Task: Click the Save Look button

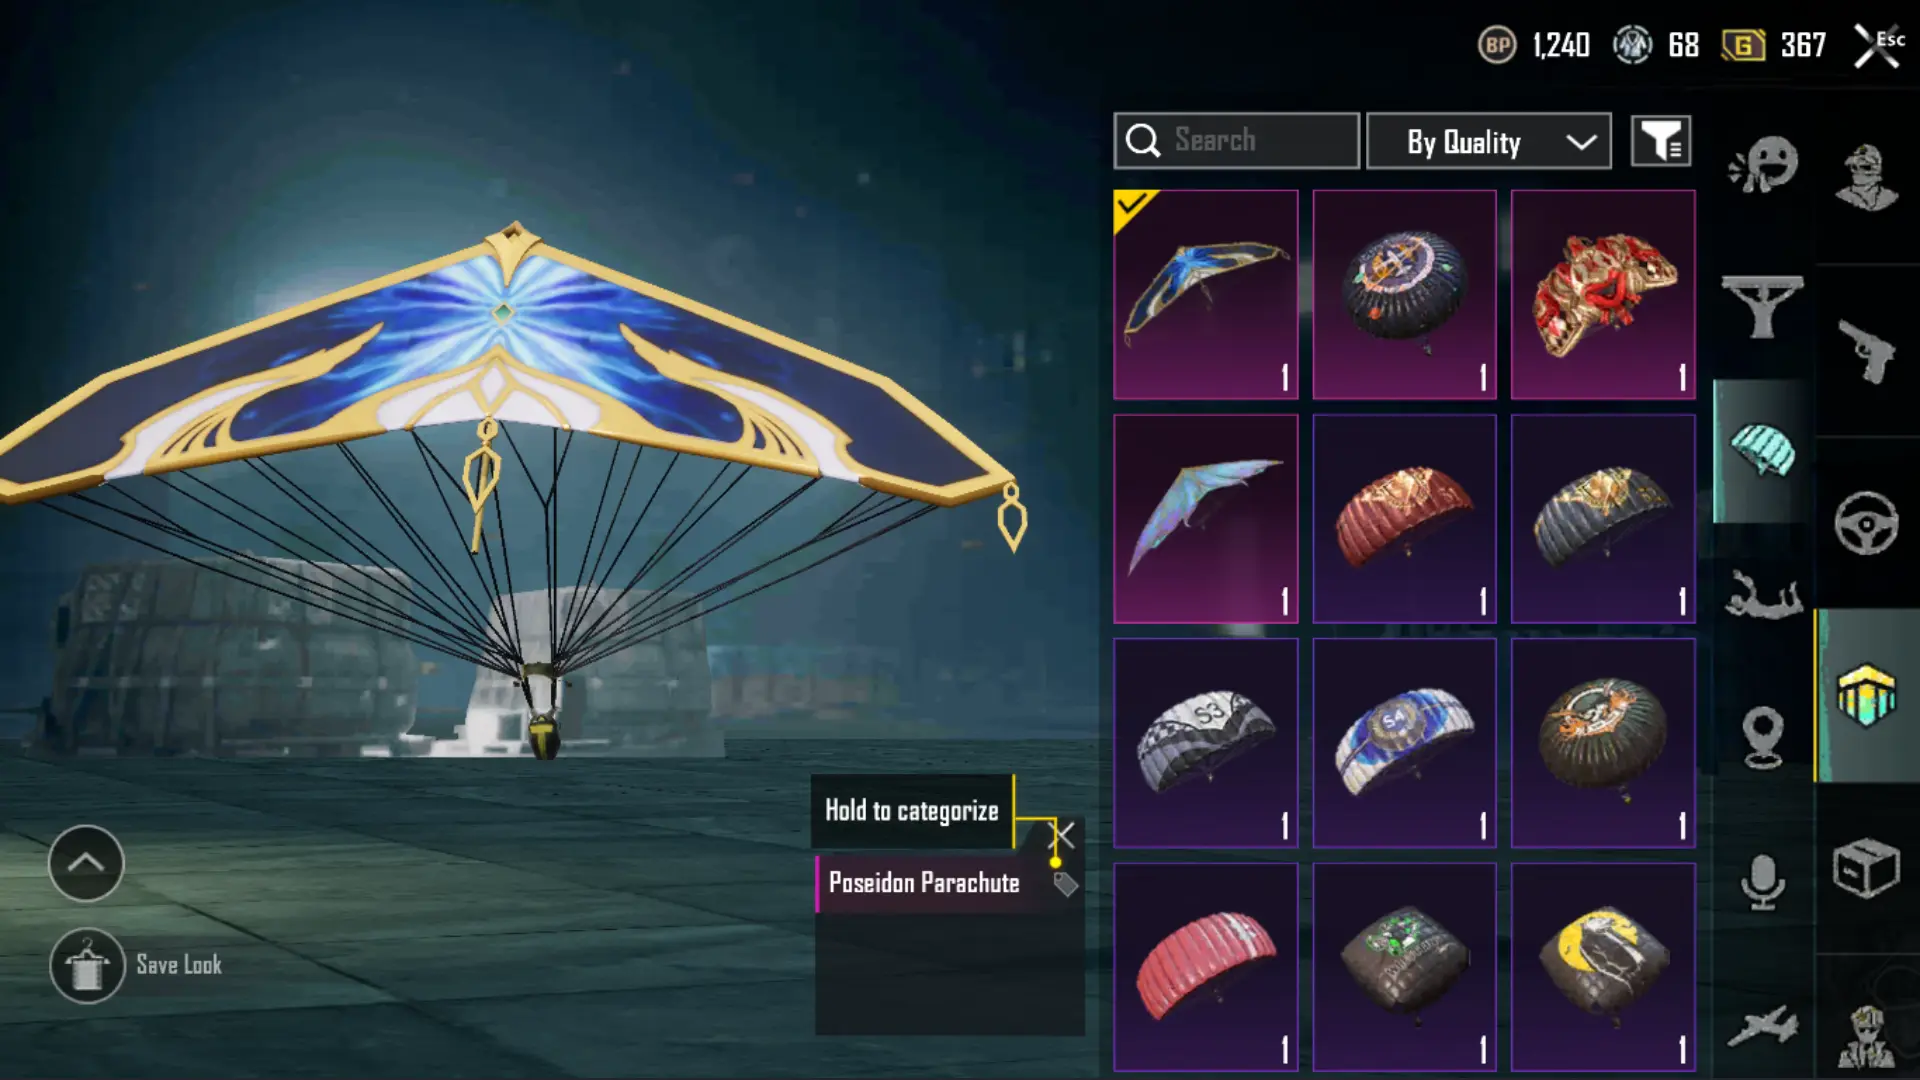Action: tap(137, 966)
